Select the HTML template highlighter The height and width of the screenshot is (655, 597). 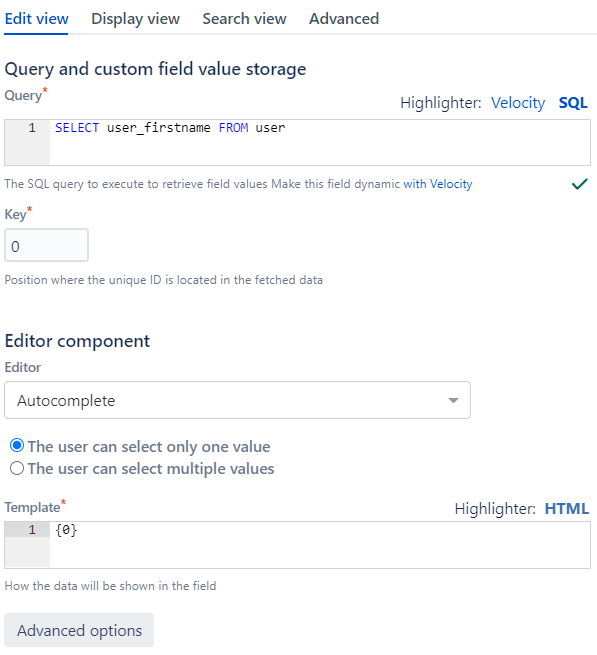(567, 508)
